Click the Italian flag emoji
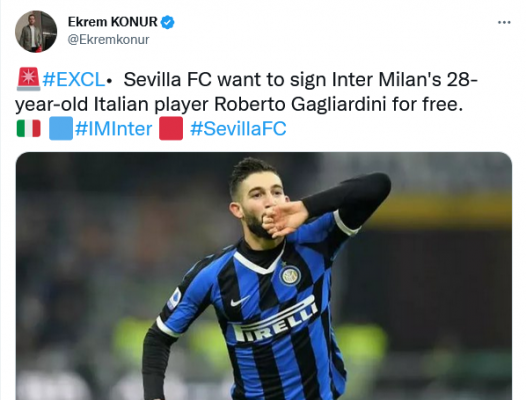Screen dimensions: 526x400 pyautogui.click(x=29, y=129)
